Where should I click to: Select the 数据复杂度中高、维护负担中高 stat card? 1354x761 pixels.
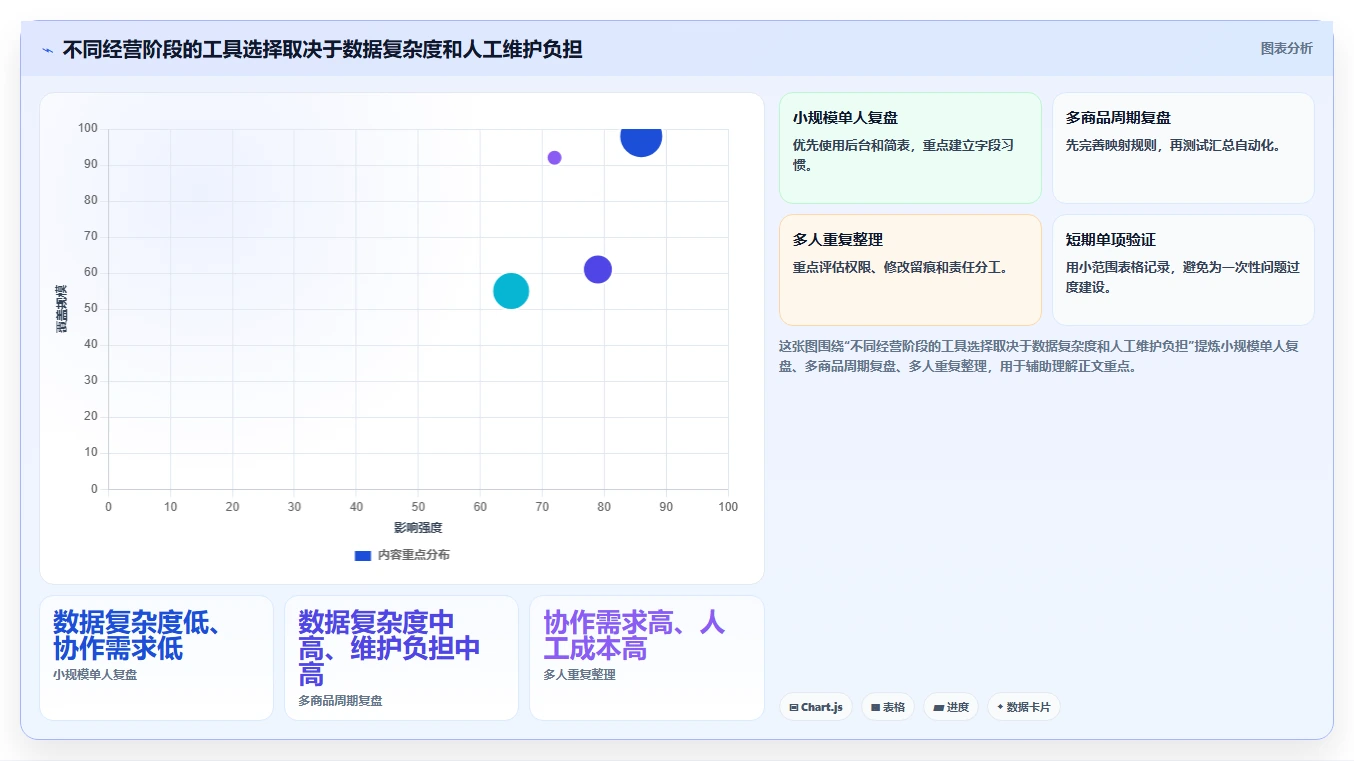(x=401, y=658)
